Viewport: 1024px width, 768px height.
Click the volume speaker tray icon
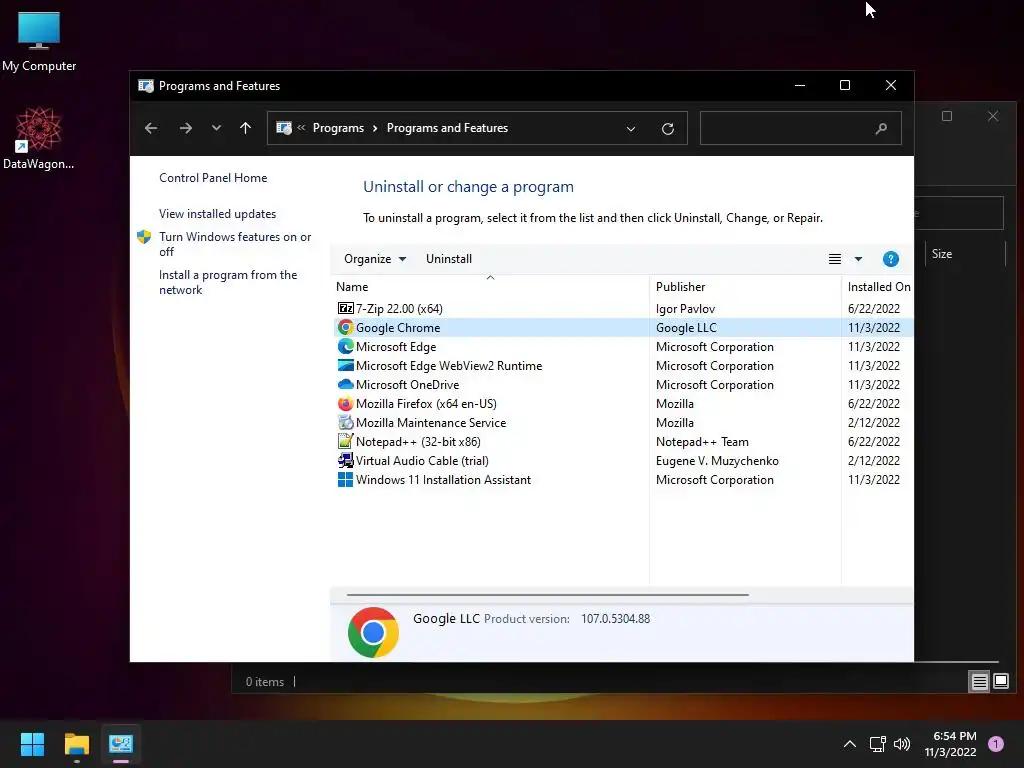click(x=902, y=744)
